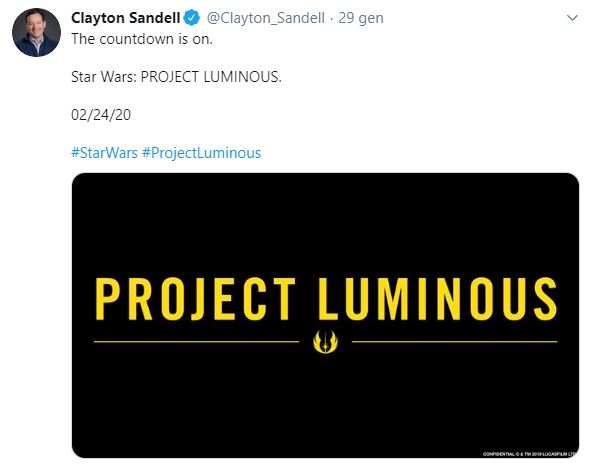Click the separator dot before 29 gen
This screenshot has height=469, width=593.
coord(332,18)
